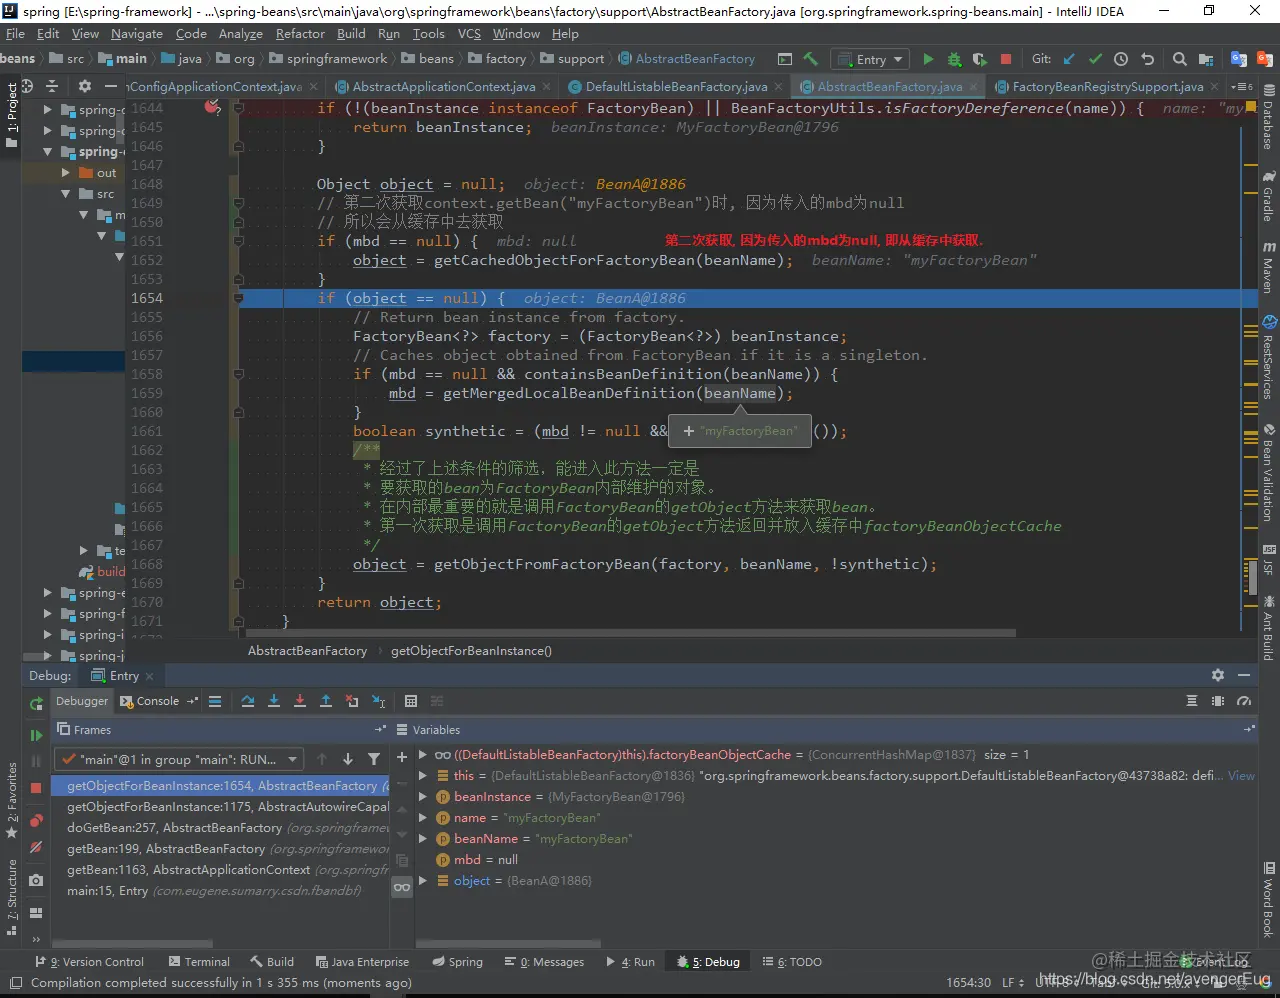Image resolution: width=1280 pixels, height=998 pixels.
Task: Click the Rerun Entry icon in Debug panel
Action: [x=36, y=704]
